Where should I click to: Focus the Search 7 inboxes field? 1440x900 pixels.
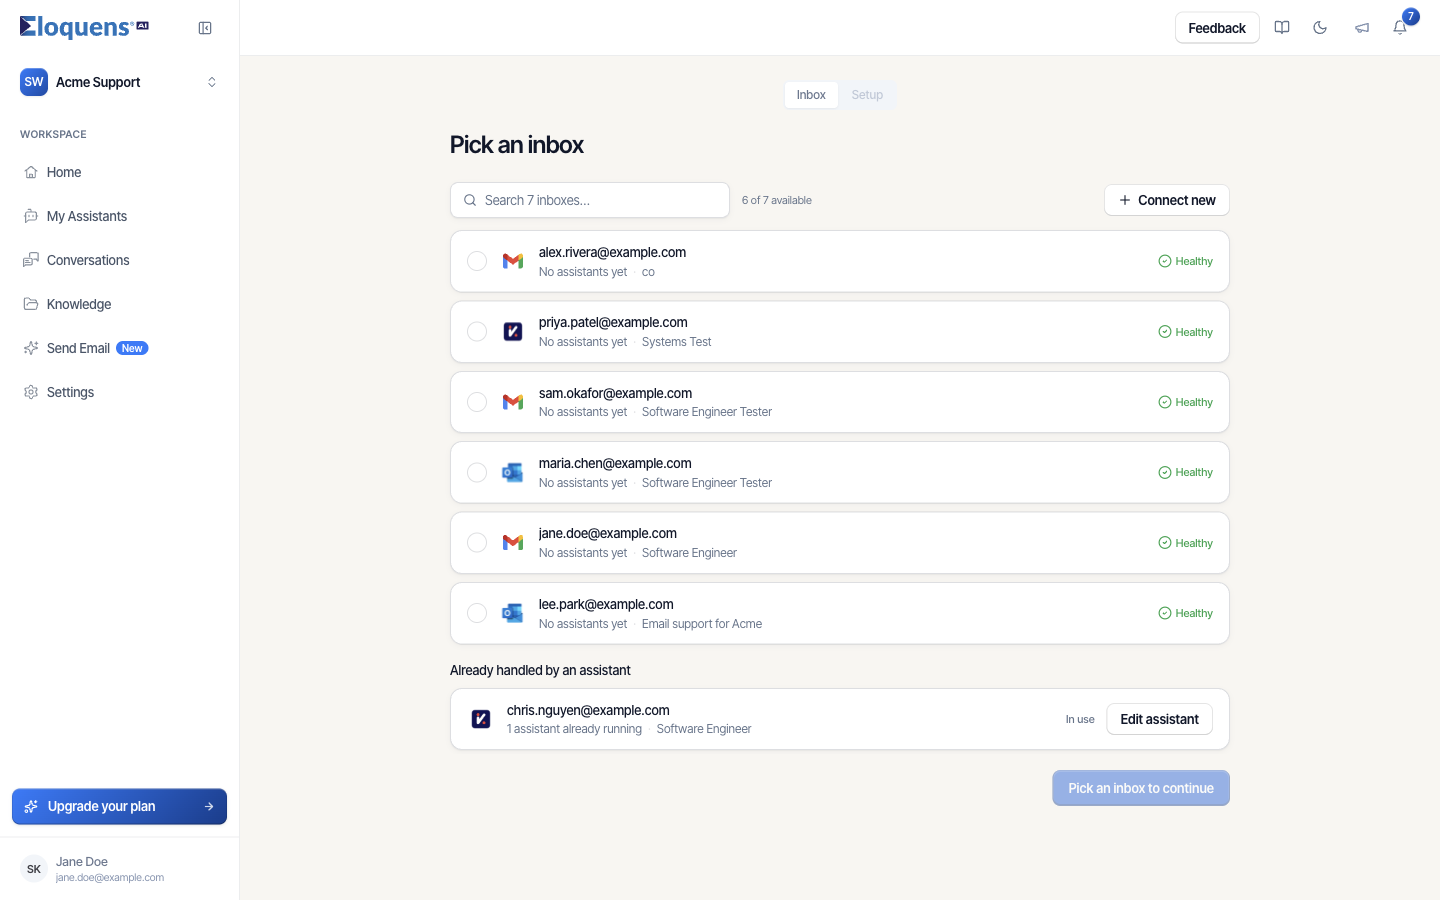(590, 200)
